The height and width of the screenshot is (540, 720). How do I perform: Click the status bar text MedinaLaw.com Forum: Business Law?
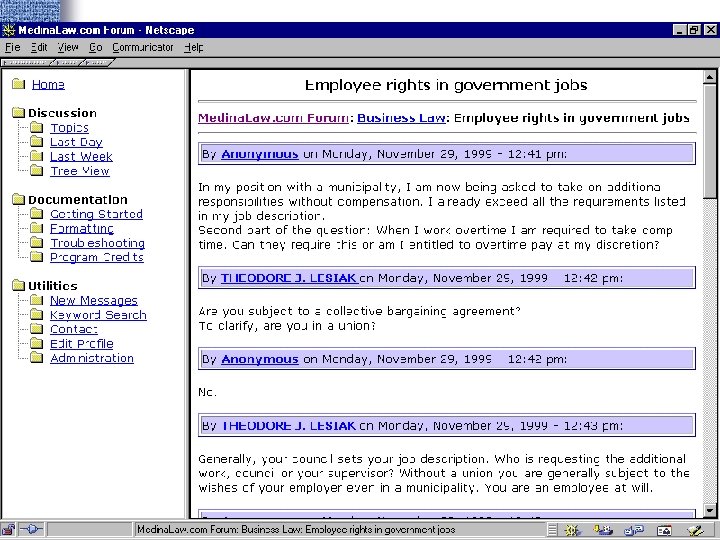point(297,530)
